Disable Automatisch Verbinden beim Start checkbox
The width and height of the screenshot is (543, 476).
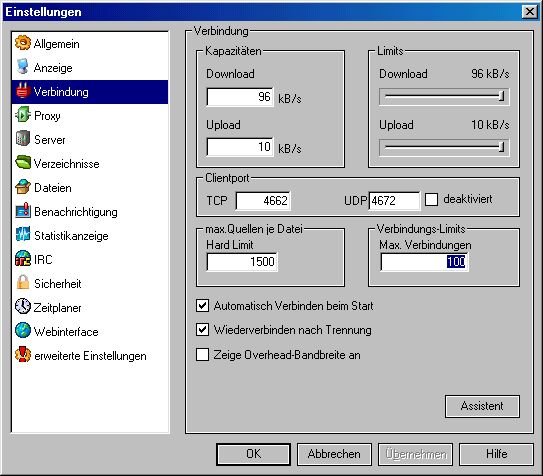[202, 306]
